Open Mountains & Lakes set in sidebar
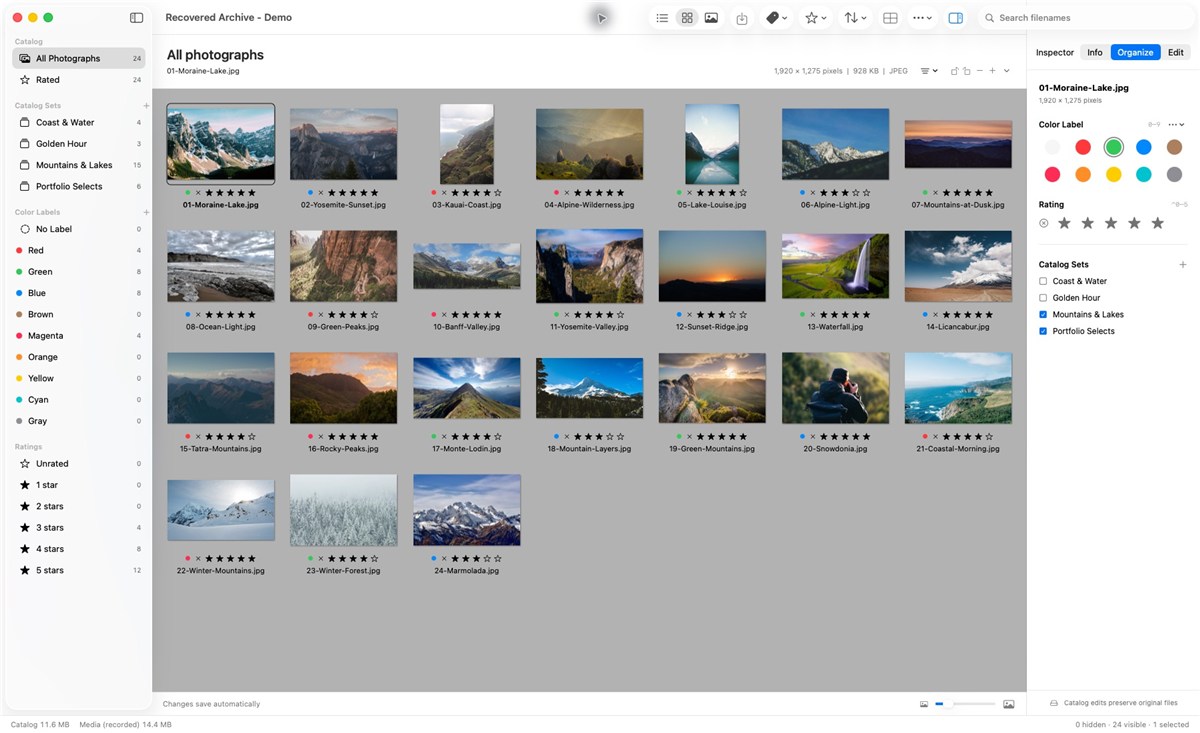The height and width of the screenshot is (733, 1200). [x=79, y=165]
